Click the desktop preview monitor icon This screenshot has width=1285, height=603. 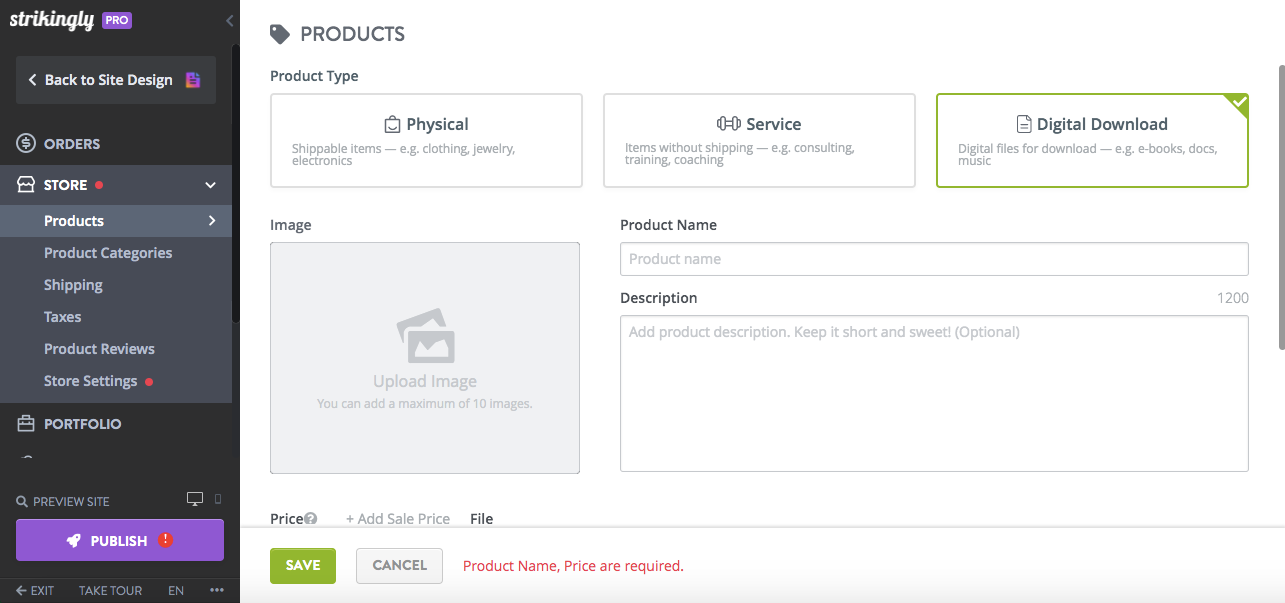tap(194, 498)
